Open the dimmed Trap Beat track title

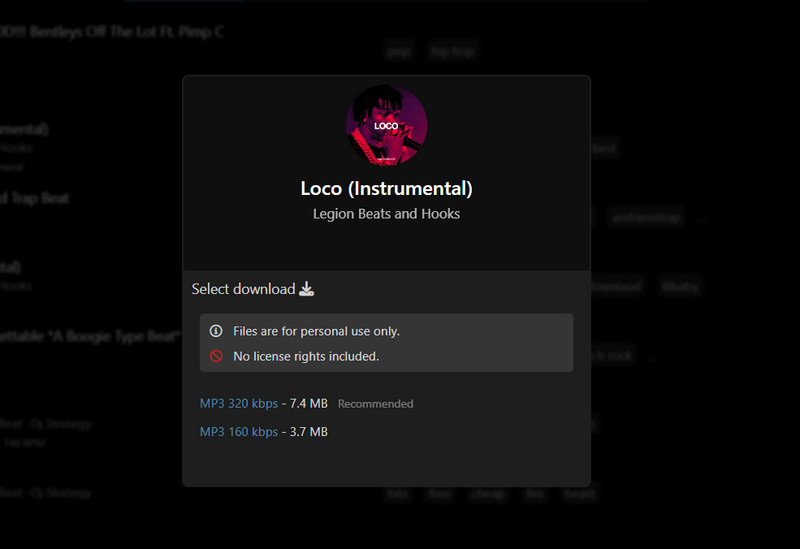click(35, 199)
